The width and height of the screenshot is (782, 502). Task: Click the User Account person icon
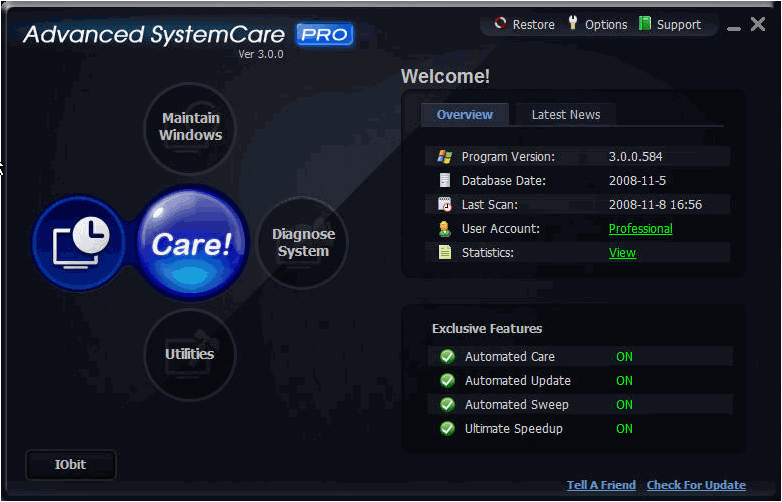coord(444,229)
